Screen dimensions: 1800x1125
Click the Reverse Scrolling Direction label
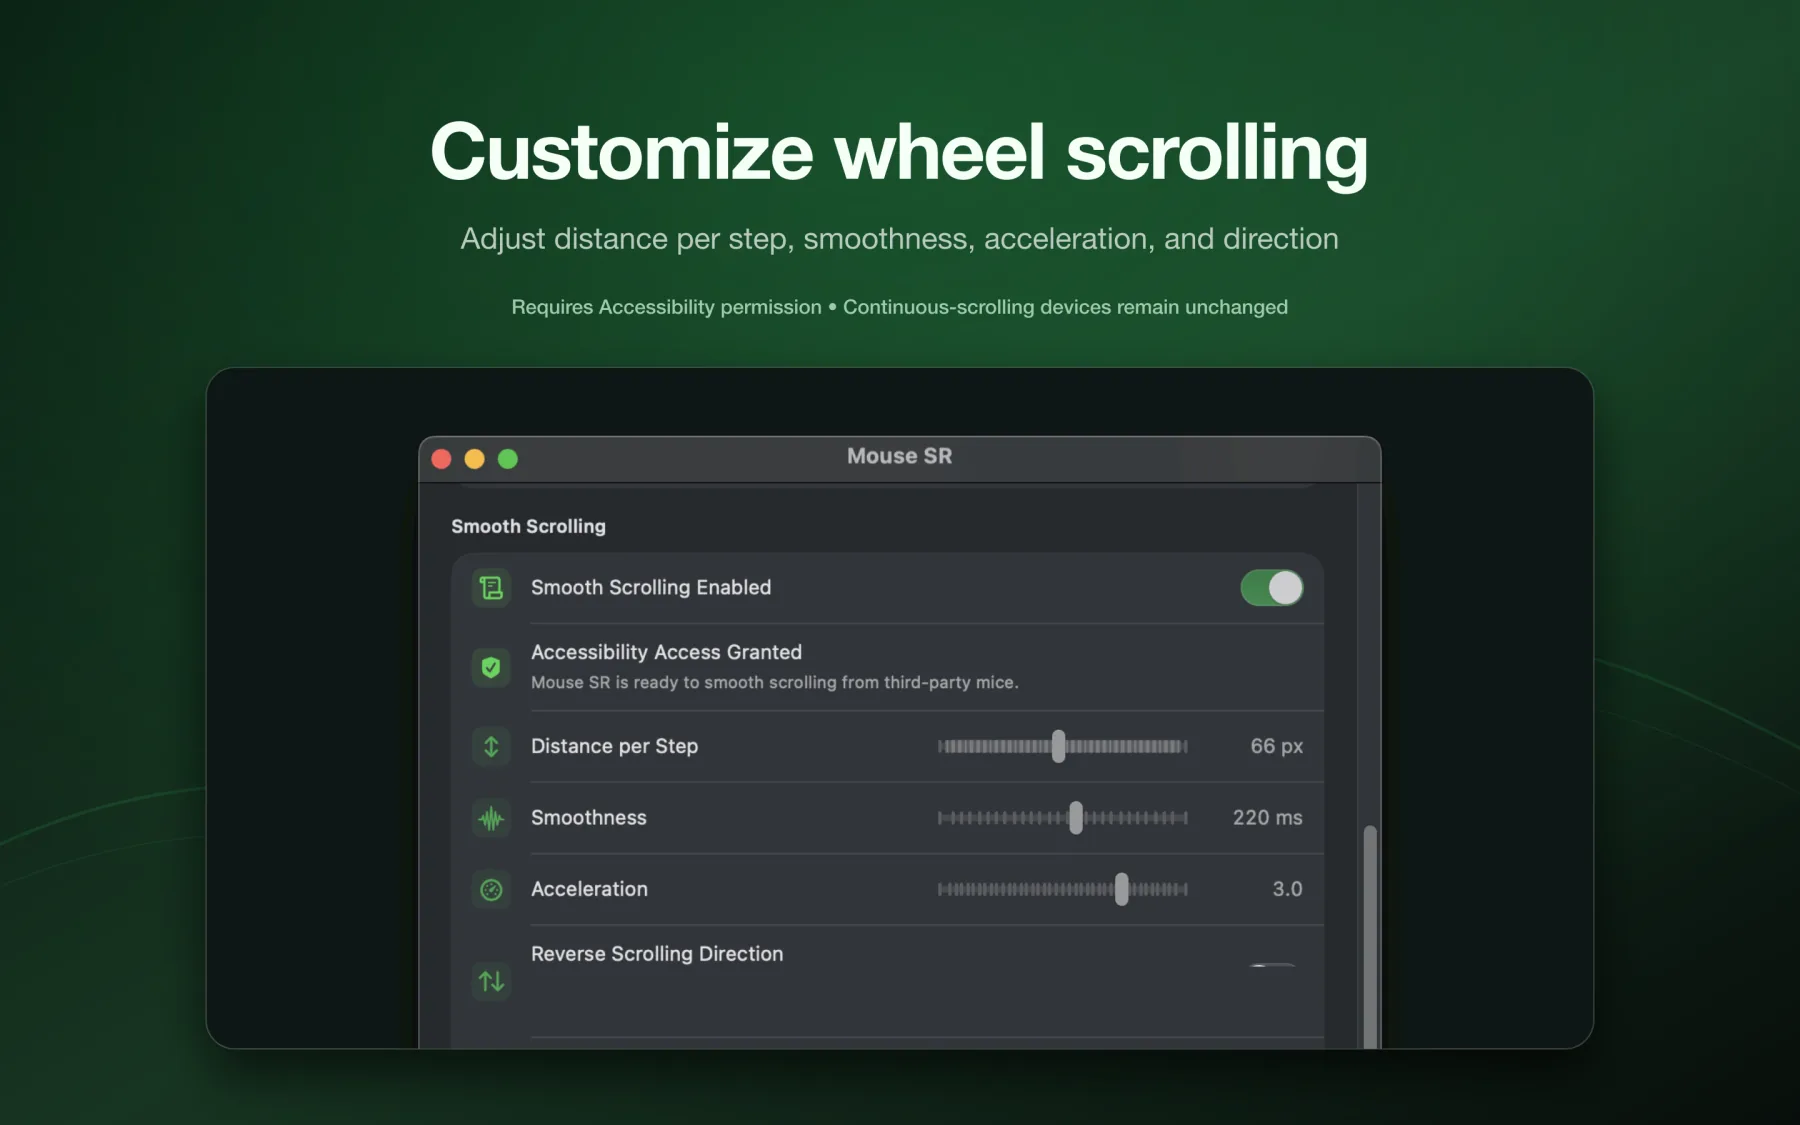click(x=657, y=954)
